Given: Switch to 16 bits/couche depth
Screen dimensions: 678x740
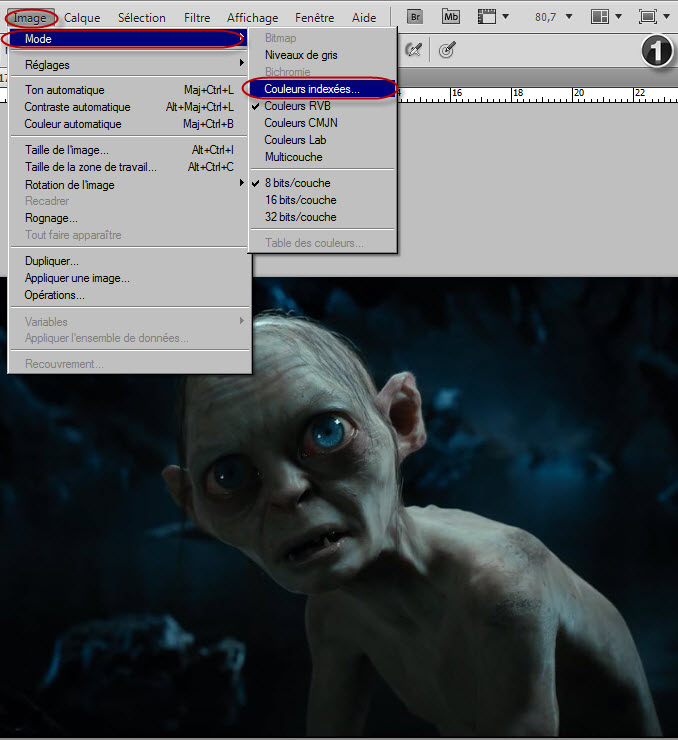Looking at the screenshot, I should 300,200.
